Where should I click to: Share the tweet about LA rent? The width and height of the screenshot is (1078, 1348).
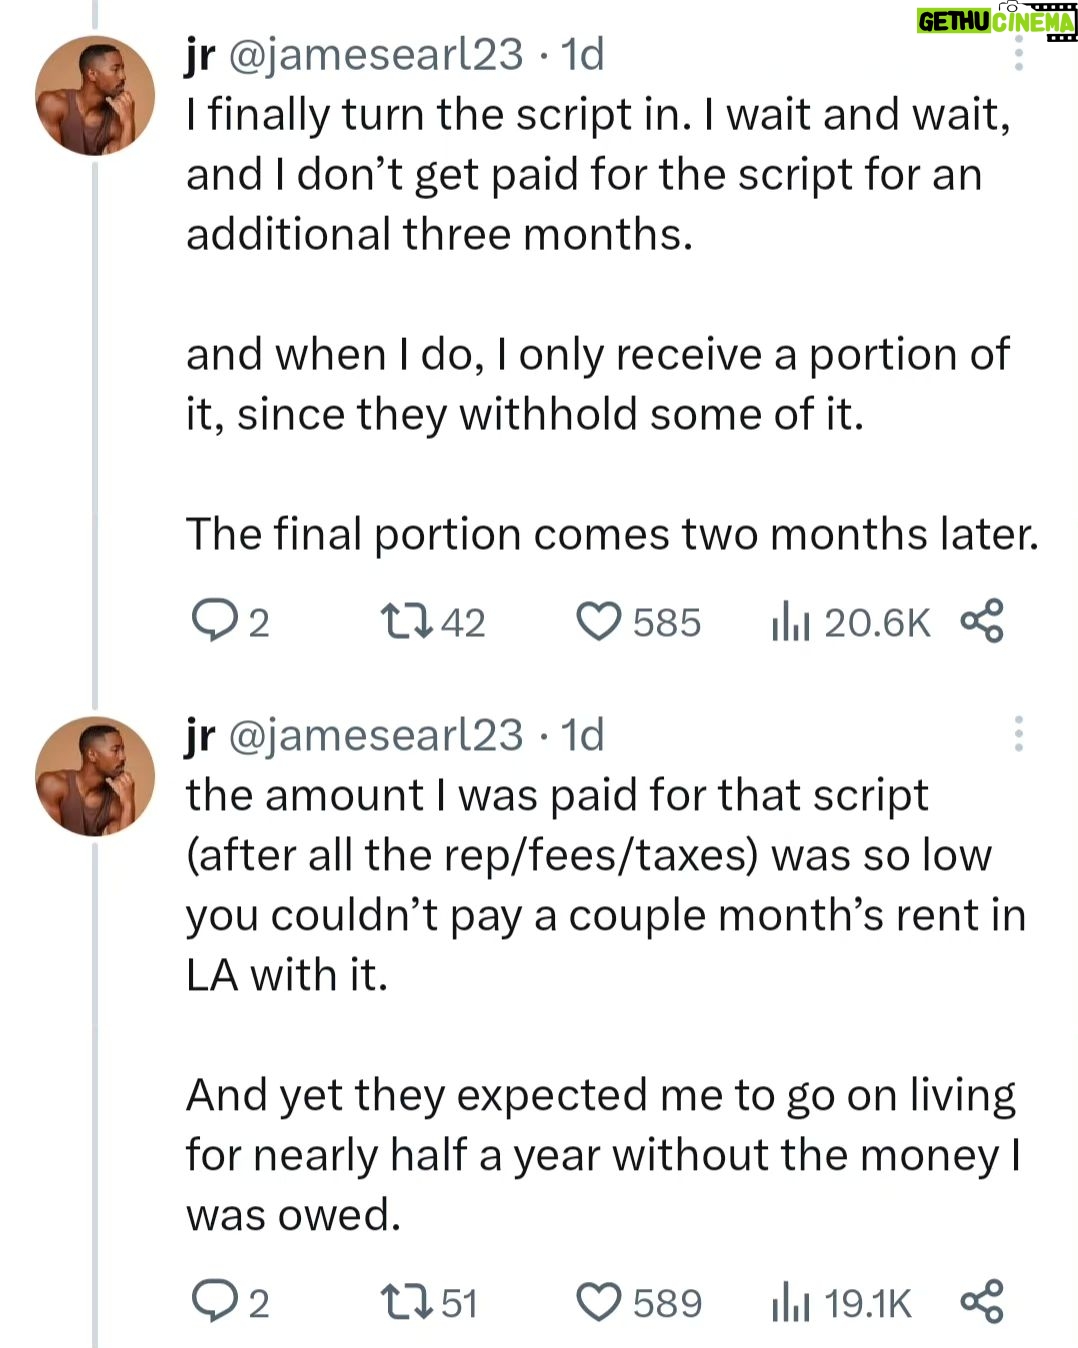[x=981, y=1302]
